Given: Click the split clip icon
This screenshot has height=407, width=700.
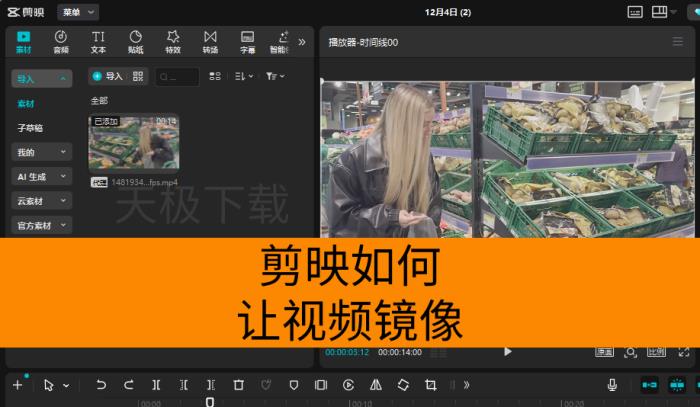Looking at the screenshot, I should click(156, 385).
